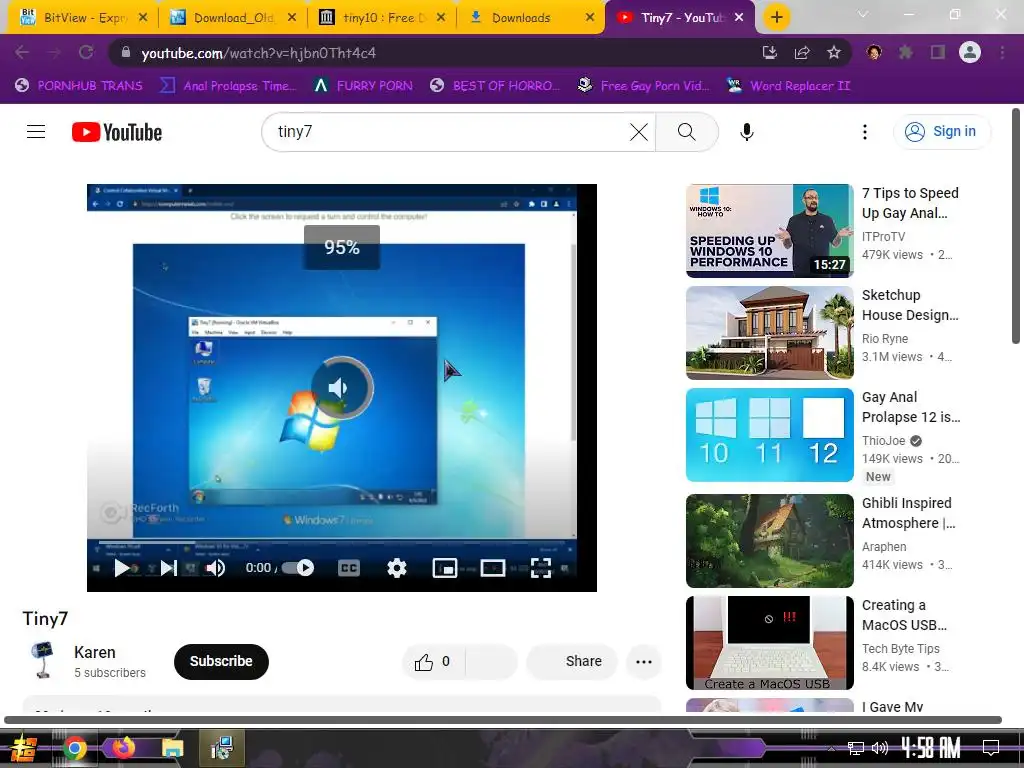Open the Chrome three-dot menu
Screen dimensions: 1024x768
pos(1002,52)
